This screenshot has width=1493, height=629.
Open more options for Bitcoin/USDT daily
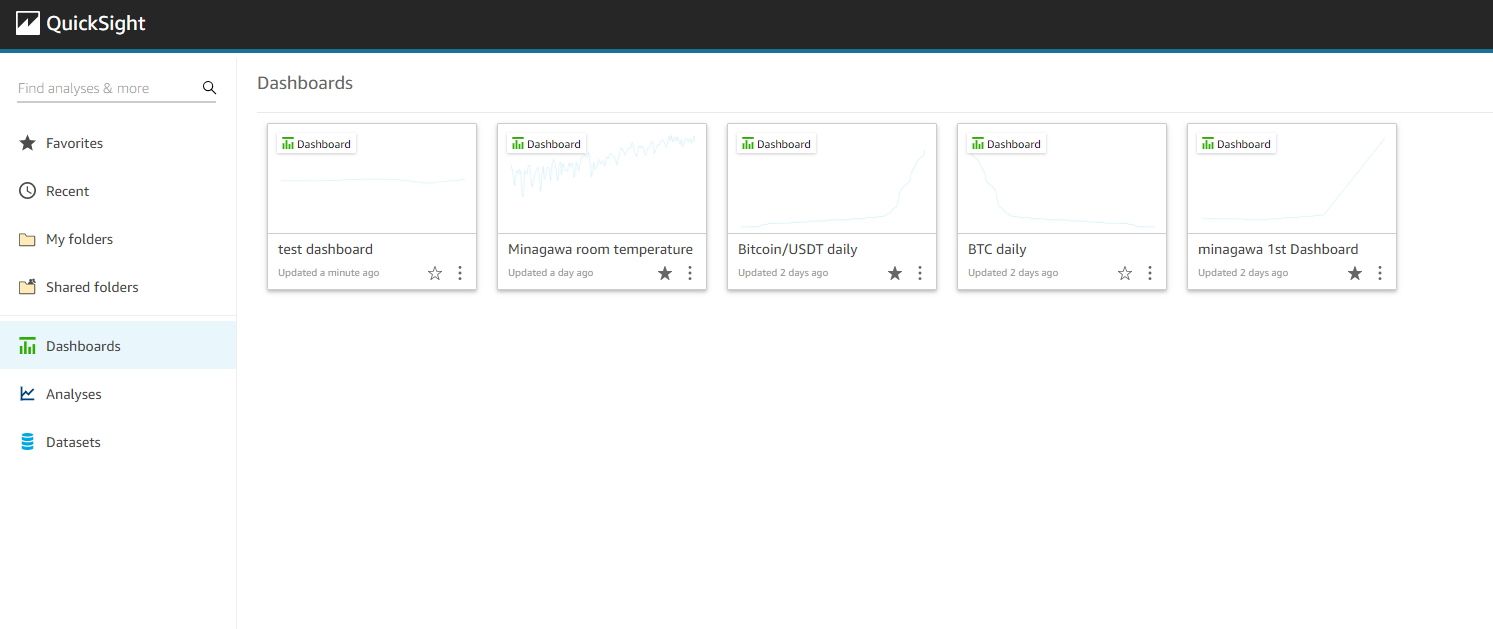[920, 273]
